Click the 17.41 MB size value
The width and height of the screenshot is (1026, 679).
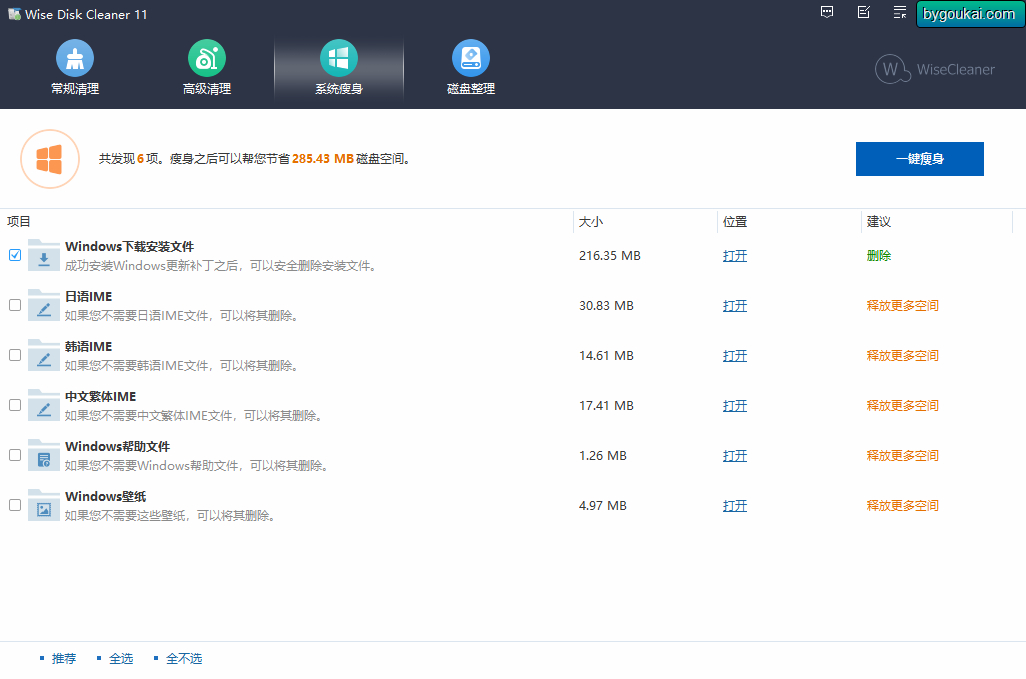point(606,406)
